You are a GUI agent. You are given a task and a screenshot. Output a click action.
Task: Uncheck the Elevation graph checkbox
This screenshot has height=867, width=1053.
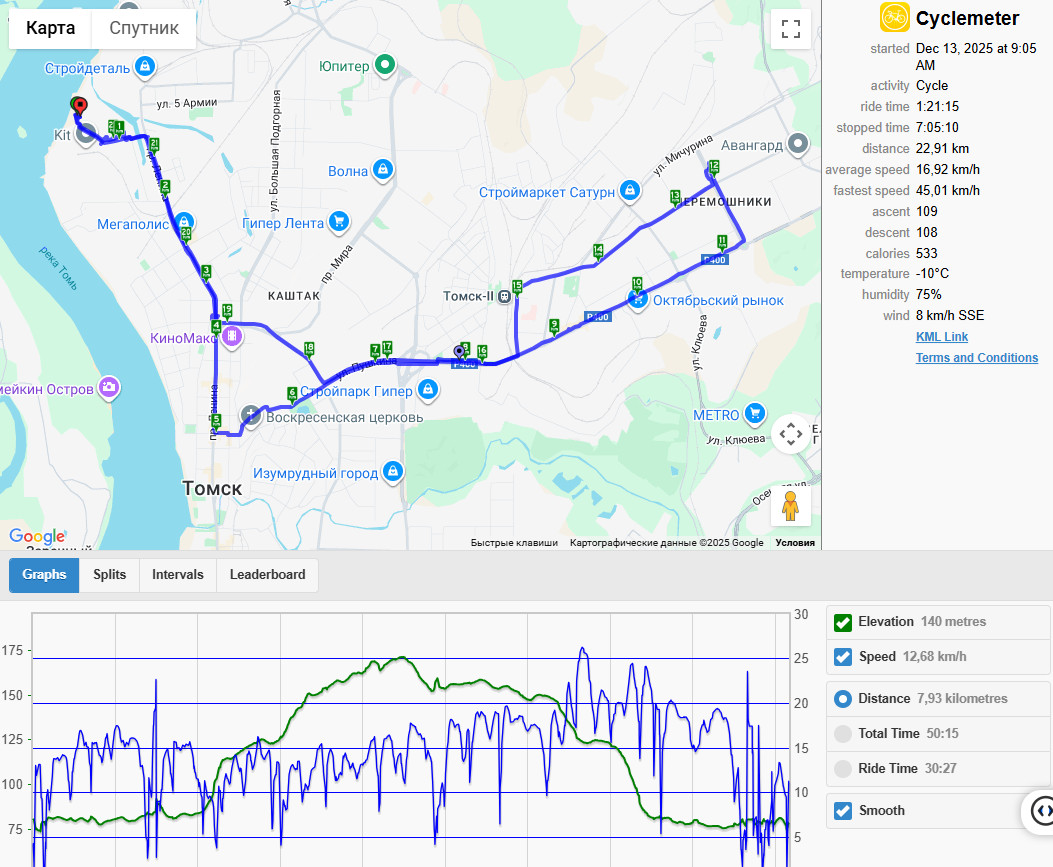point(843,622)
